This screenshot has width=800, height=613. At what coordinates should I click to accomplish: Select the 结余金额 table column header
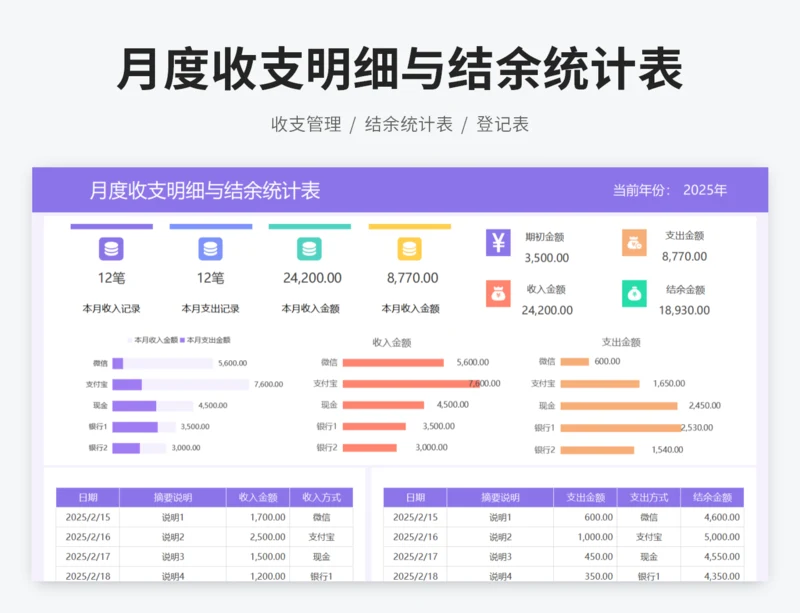[712, 498]
